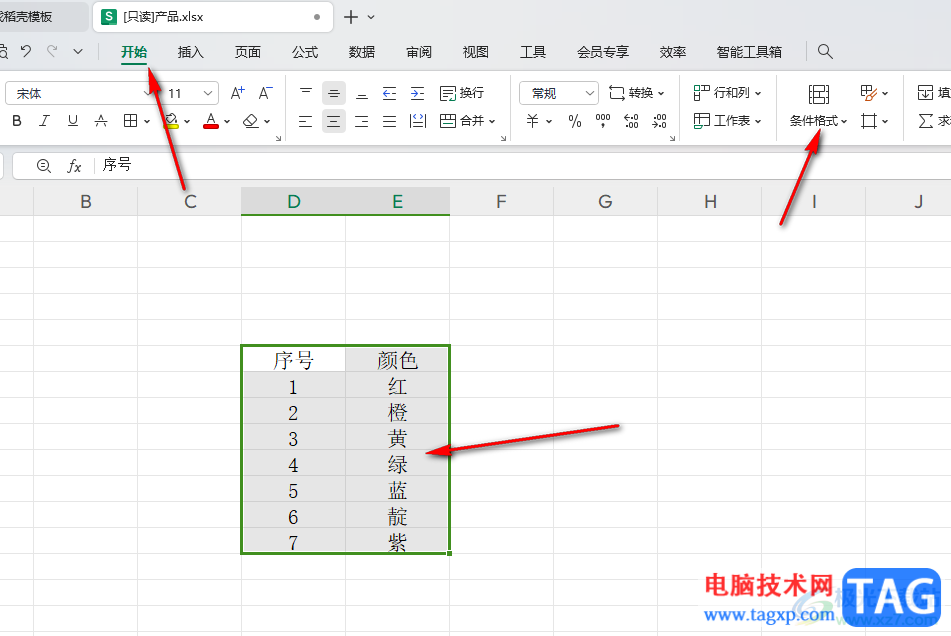Align text left

pos(306,121)
